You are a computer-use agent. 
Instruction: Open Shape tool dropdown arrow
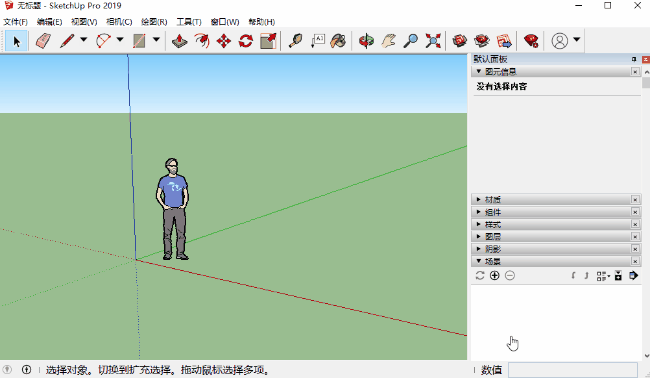[x=156, y=40]
